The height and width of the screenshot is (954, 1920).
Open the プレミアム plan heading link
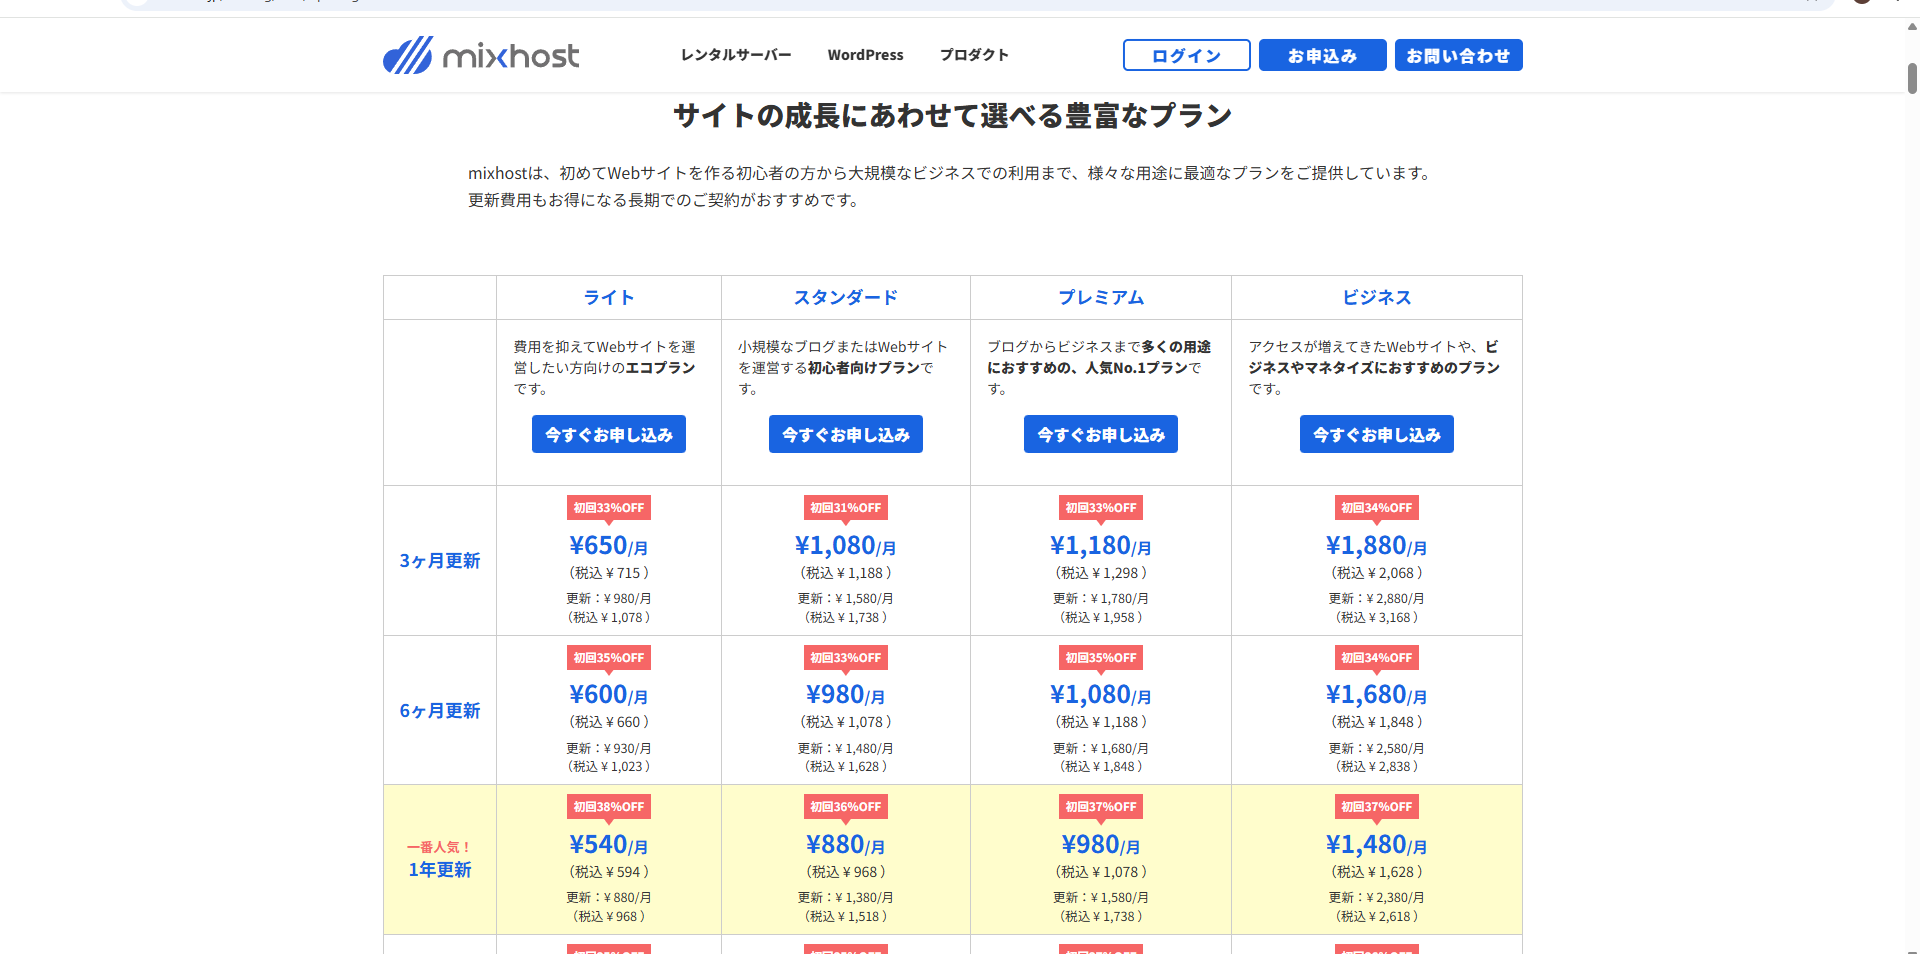pos(1100,298)
